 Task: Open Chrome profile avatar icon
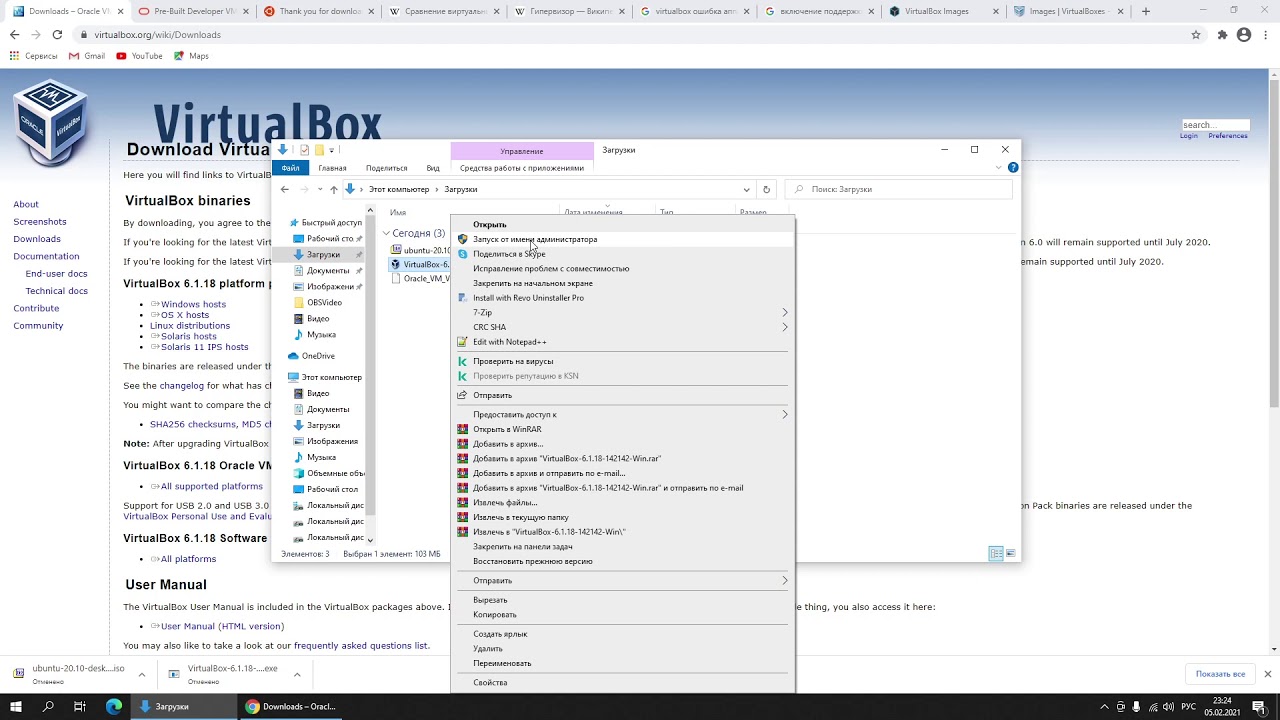[1244, 34]
